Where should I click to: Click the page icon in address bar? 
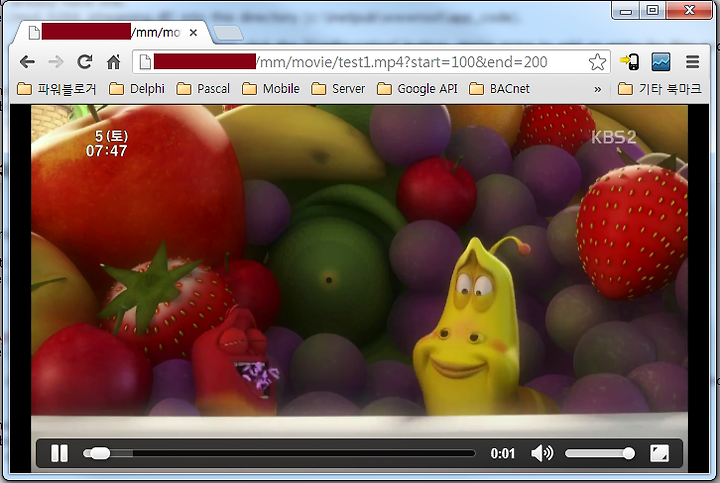(x=145, y=62)
